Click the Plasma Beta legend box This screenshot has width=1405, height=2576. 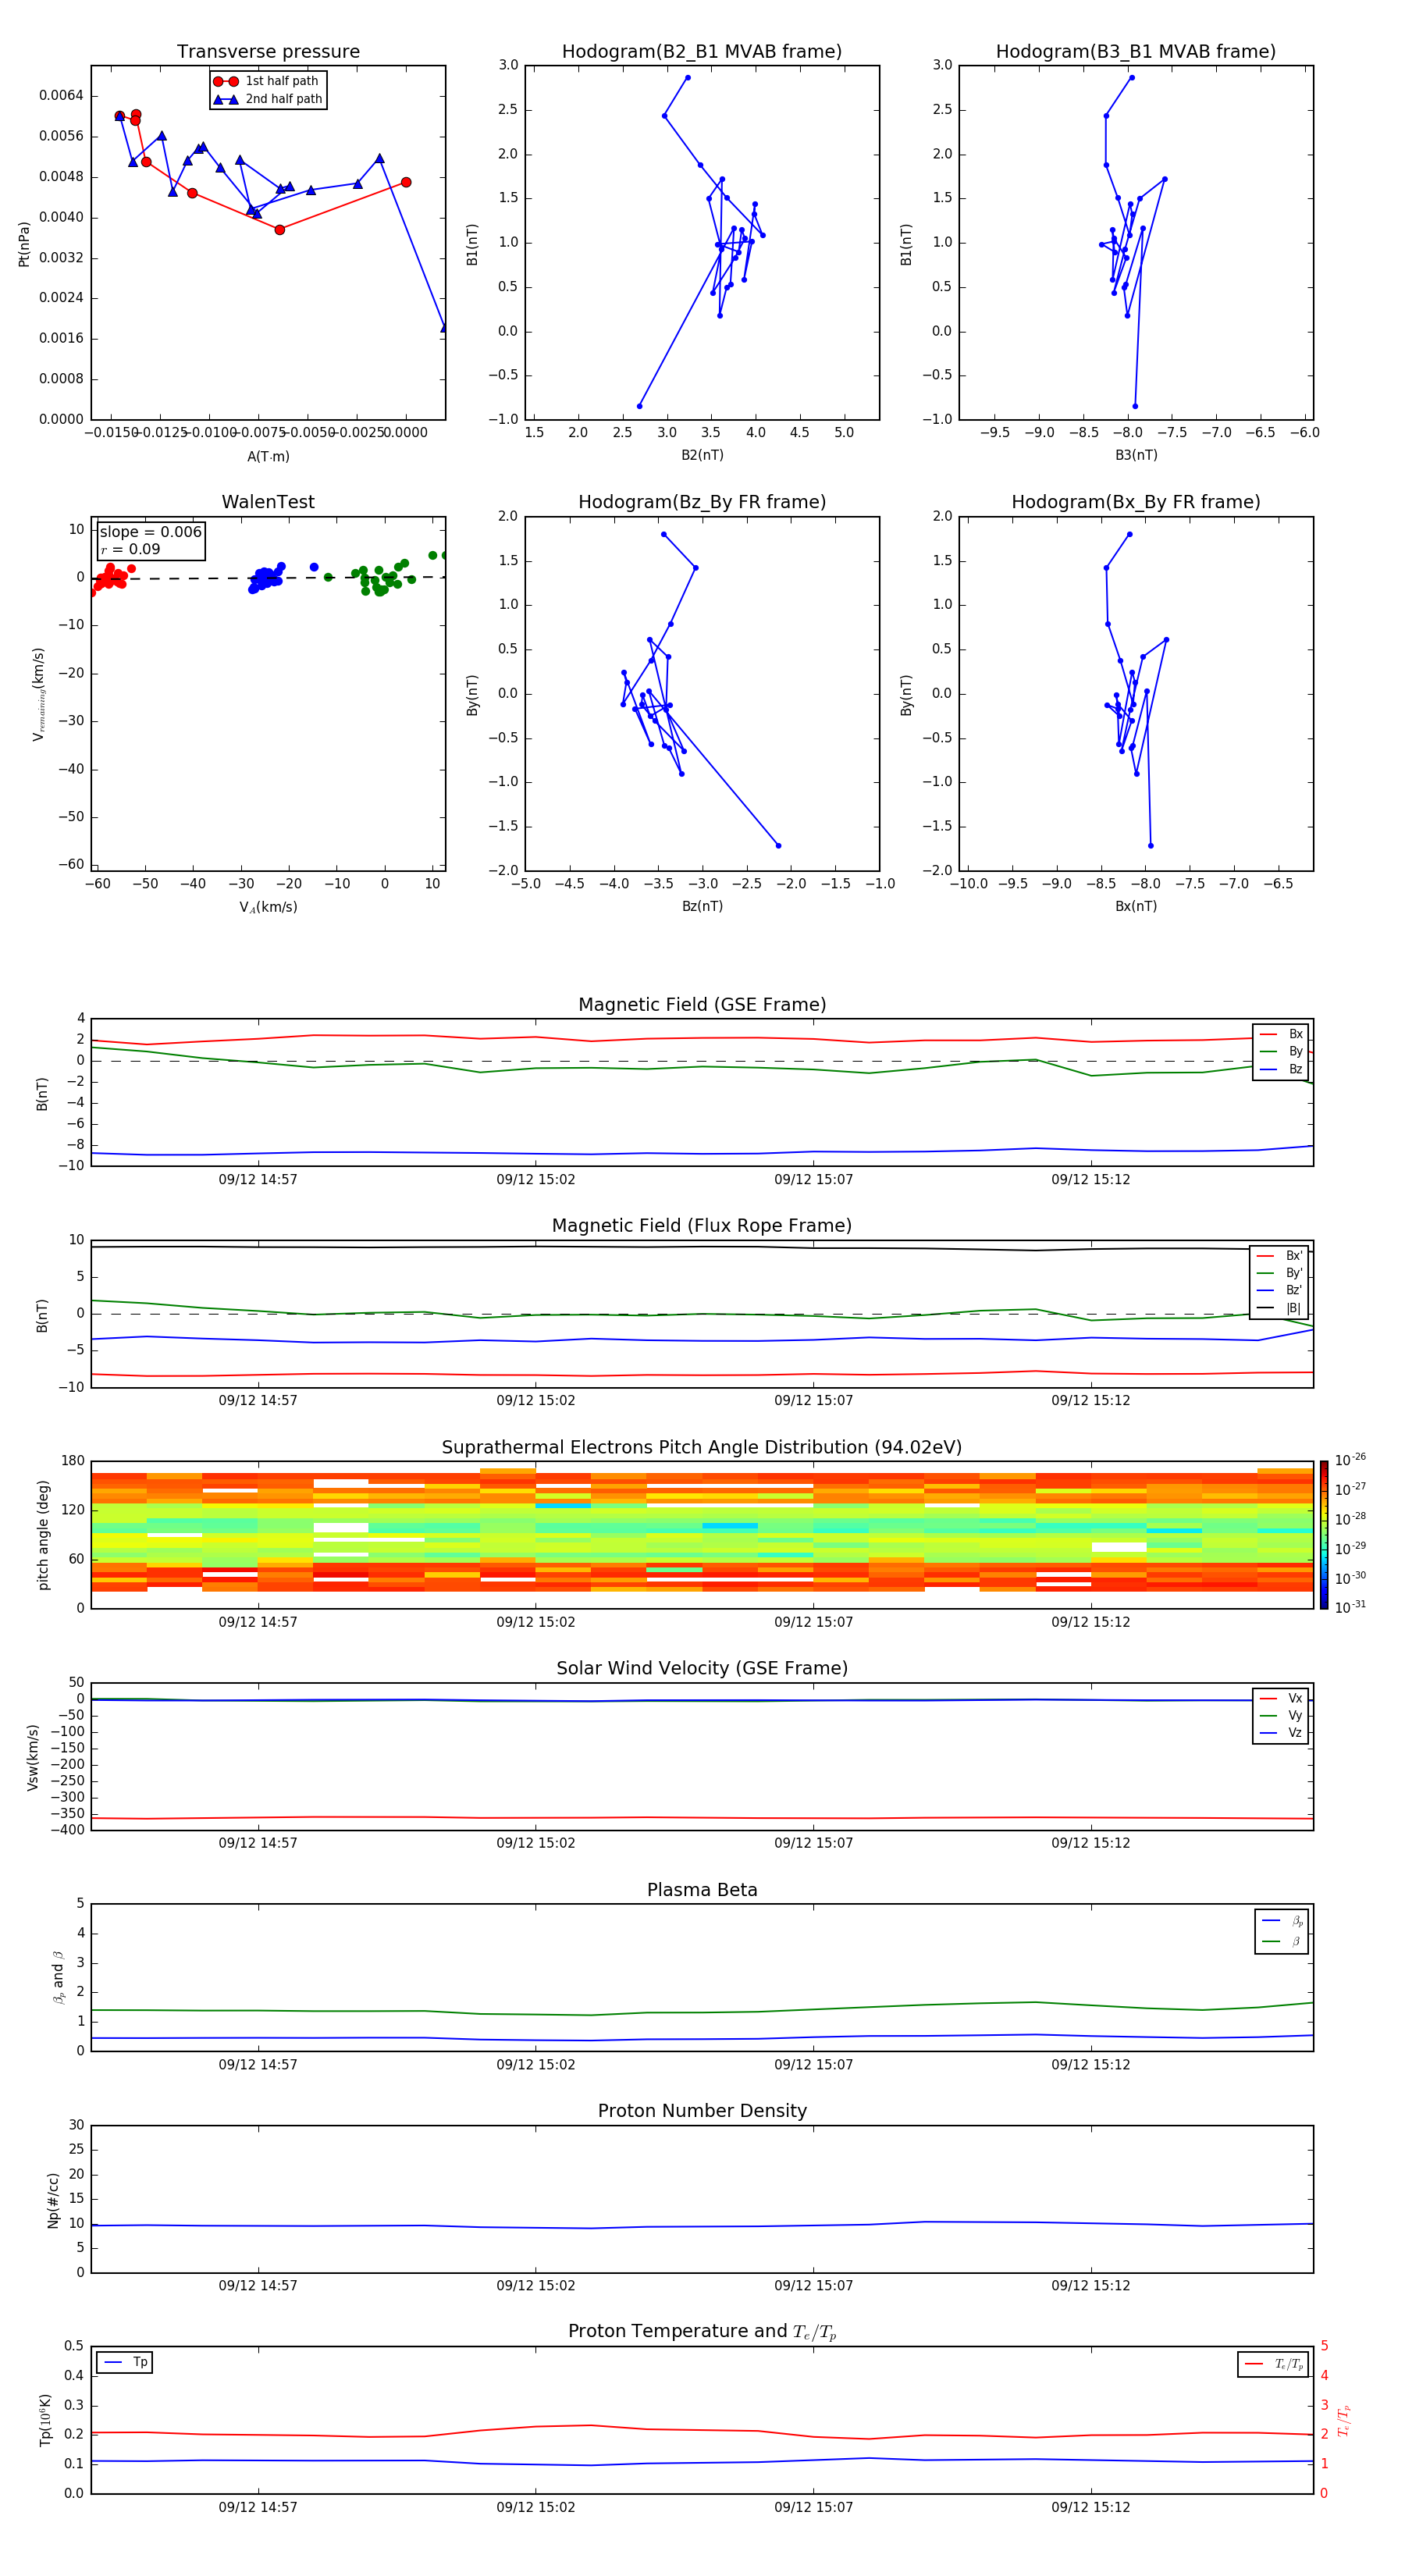(1281, 1931)
